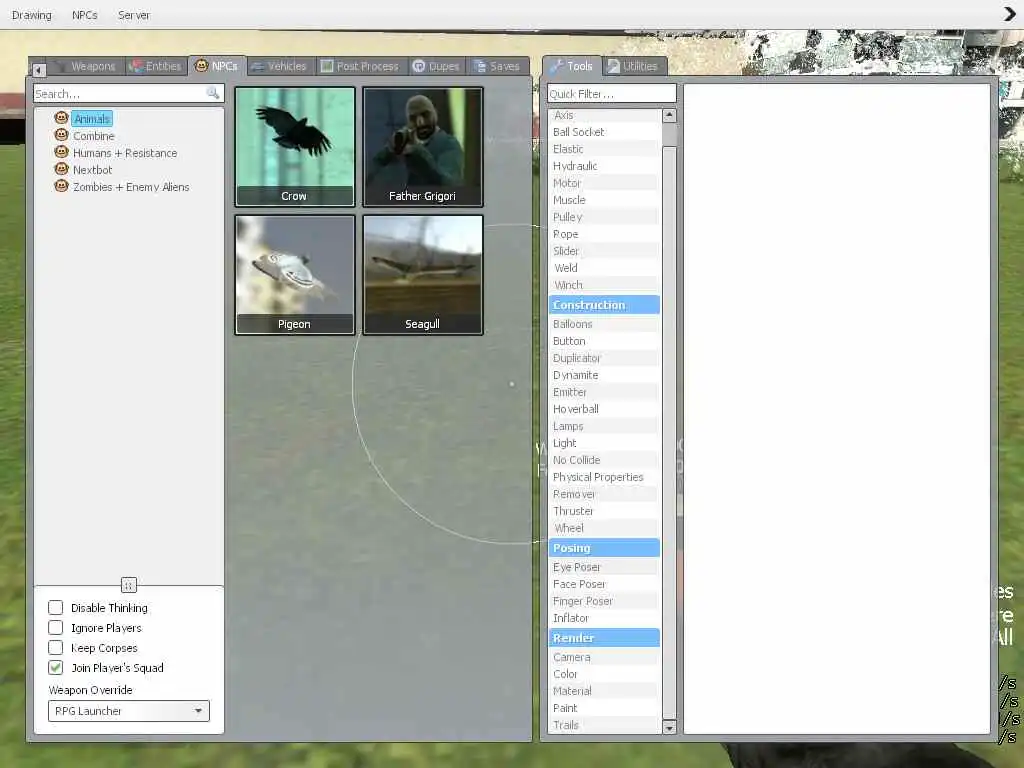Click the Post Process tab icon

coord(327,66)
